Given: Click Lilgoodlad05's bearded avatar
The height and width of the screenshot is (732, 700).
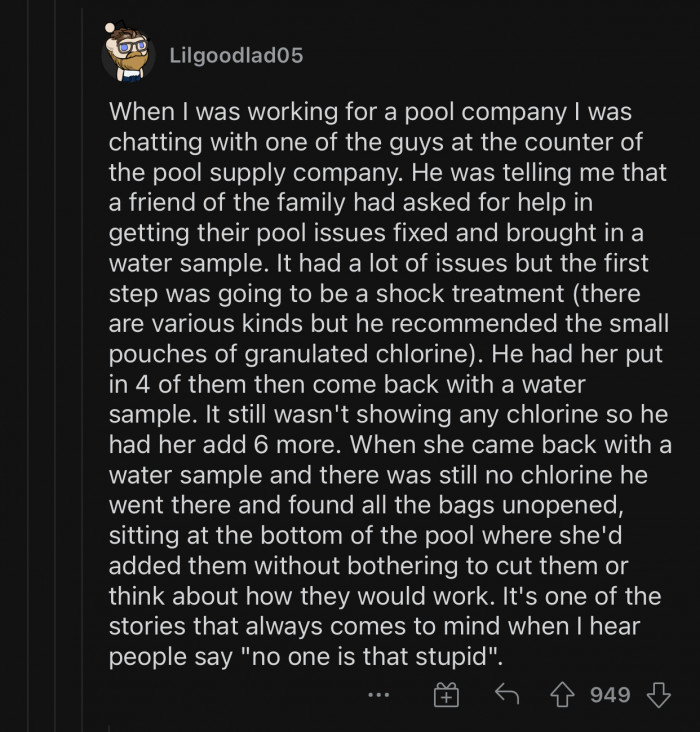Looking at the screenshot, I should (128, 54).
